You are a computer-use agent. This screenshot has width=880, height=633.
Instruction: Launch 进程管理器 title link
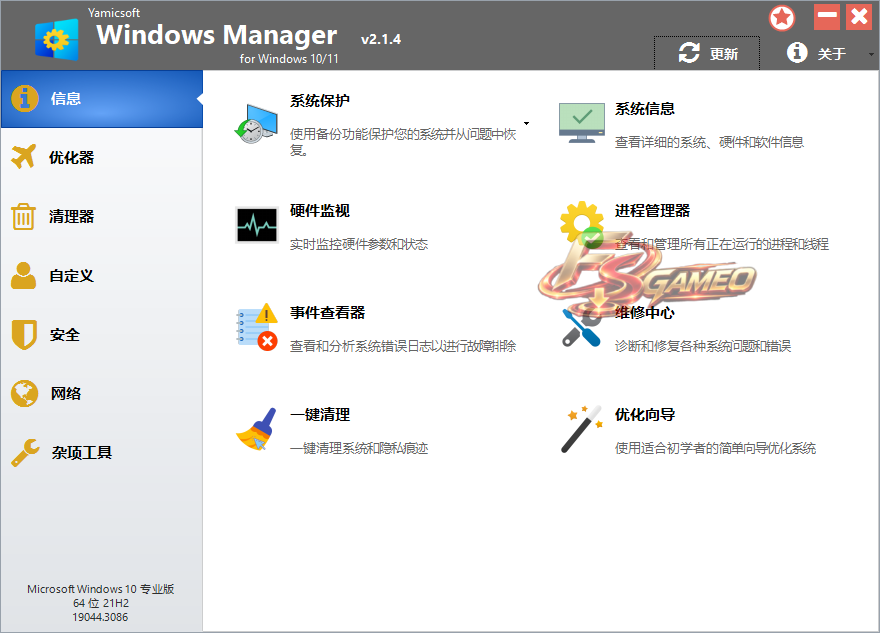(652, 211)
